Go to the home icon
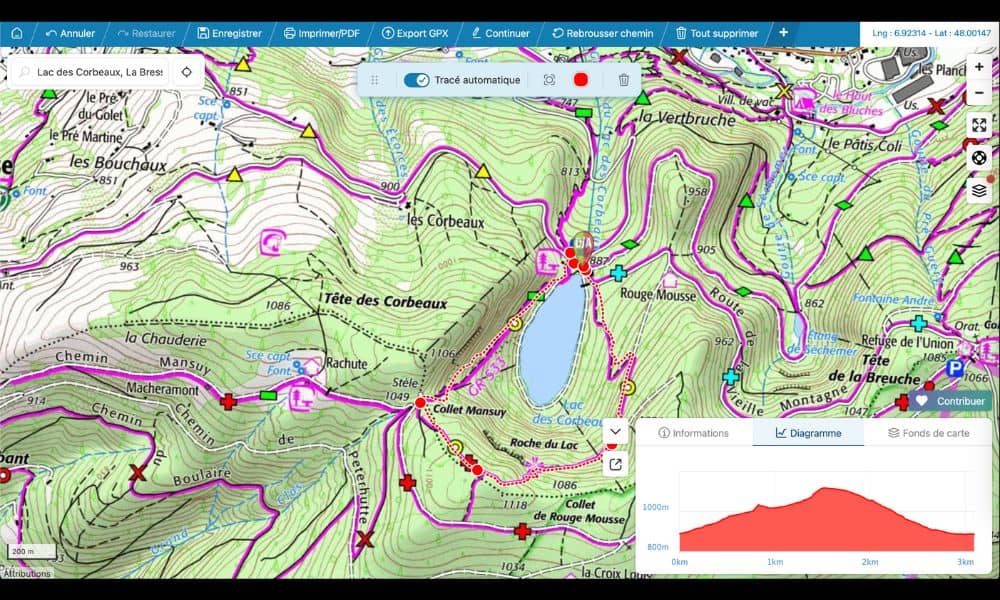This screenshot has height=600, width=1000. pyautogui.click(x=16, y=33)
